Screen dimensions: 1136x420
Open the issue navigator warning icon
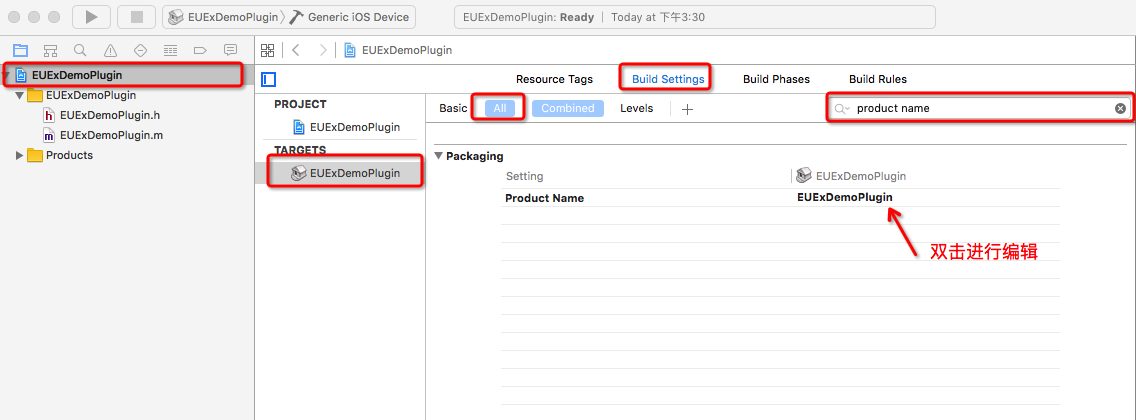110,50
